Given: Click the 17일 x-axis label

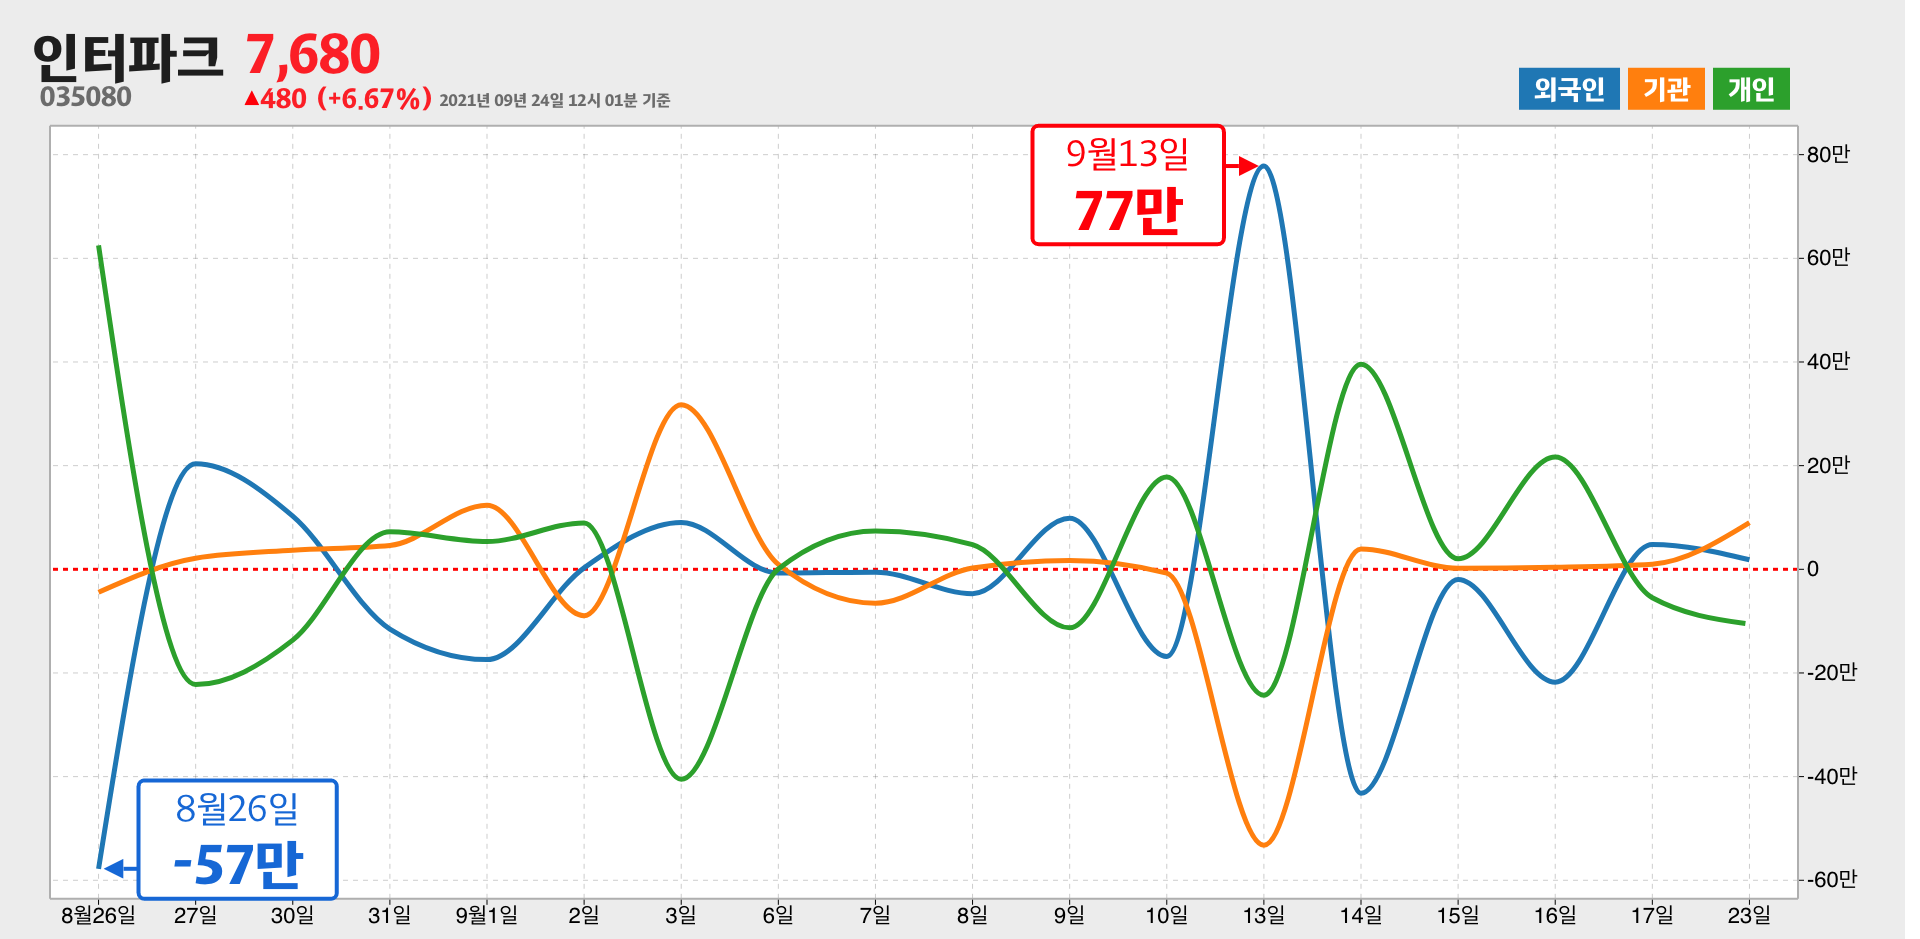Looking at the screenshot, I should (x=1652, y=915).
